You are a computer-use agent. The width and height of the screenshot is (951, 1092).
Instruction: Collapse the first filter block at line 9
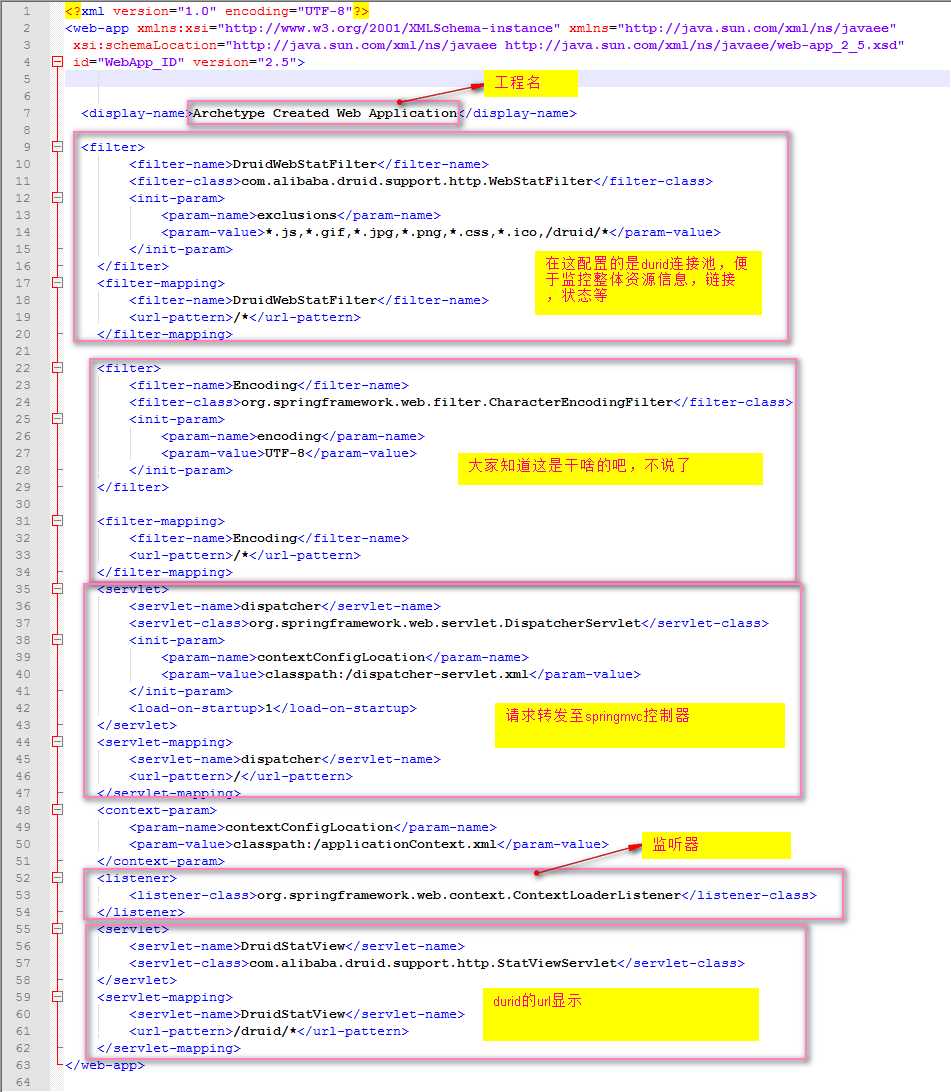click(x=57, y=146)
